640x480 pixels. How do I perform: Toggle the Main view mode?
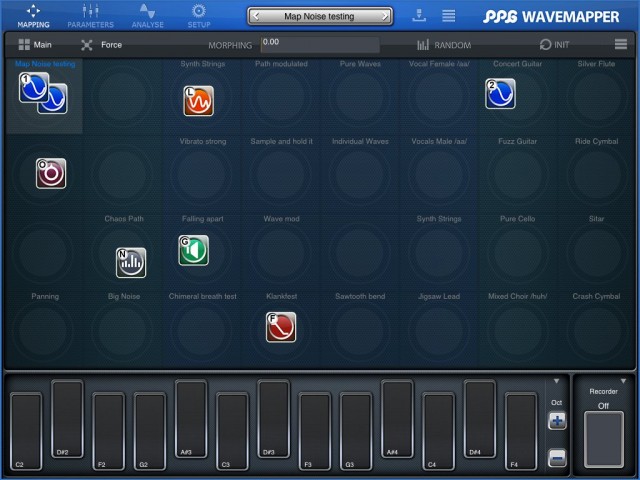click(34, 45)
